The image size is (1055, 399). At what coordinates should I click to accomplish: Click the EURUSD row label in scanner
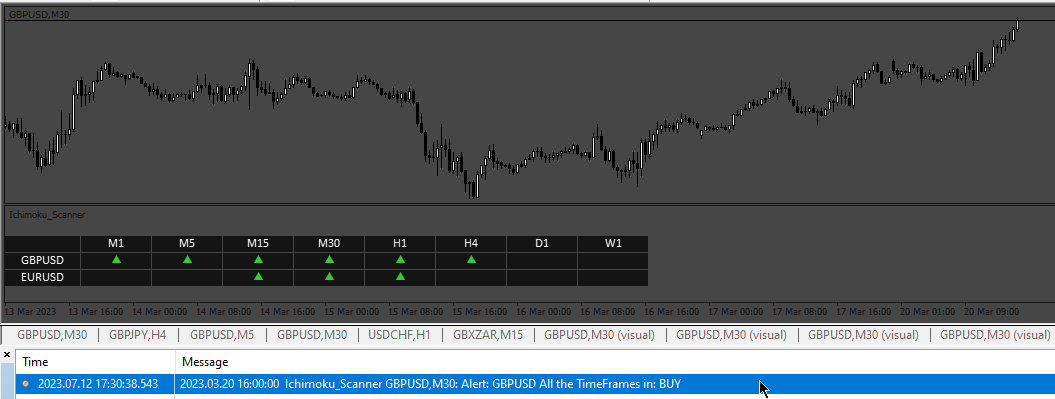[42, 277]
